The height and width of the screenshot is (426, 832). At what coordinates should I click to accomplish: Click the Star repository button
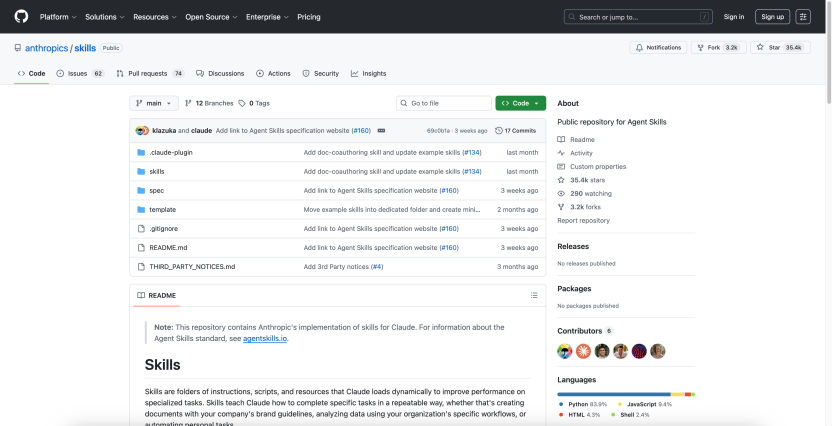click(778, 47)
